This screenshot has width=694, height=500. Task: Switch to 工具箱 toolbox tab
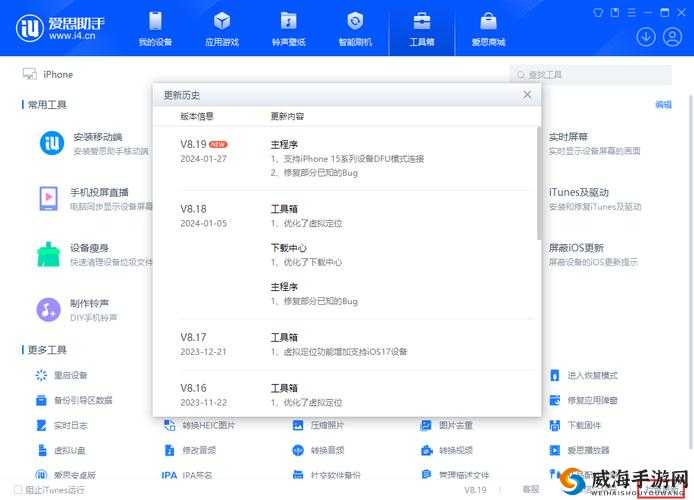422,29
